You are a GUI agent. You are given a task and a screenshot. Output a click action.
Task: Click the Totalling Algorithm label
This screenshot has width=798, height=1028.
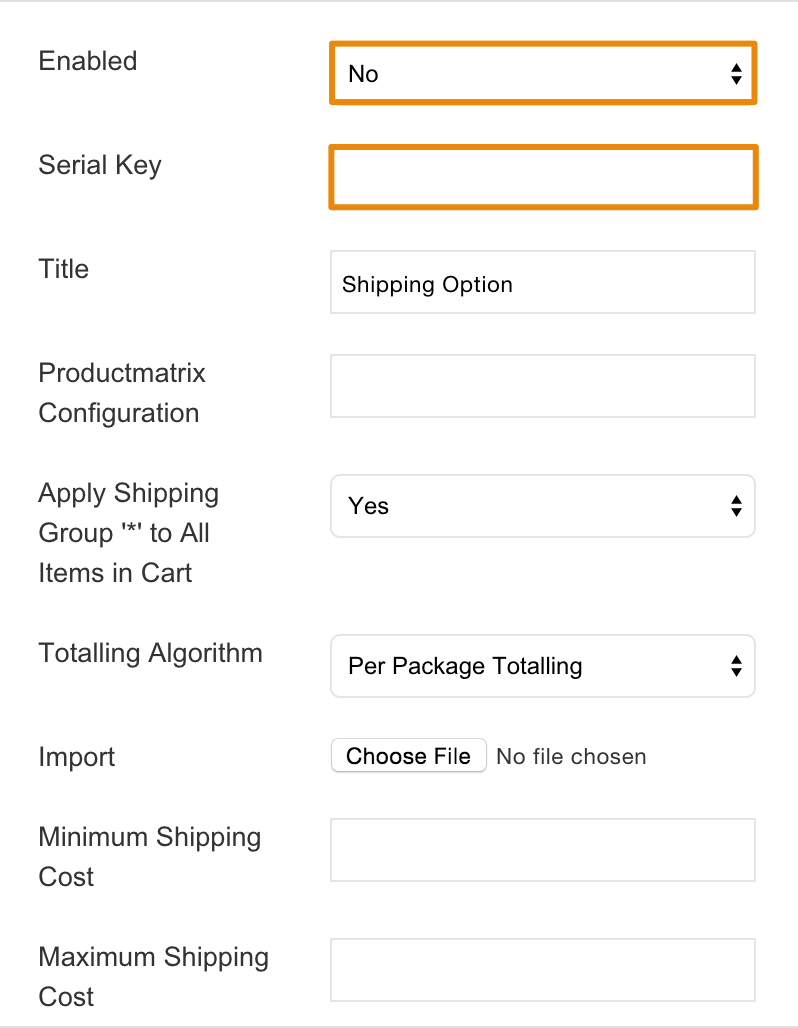click(150, 653)
